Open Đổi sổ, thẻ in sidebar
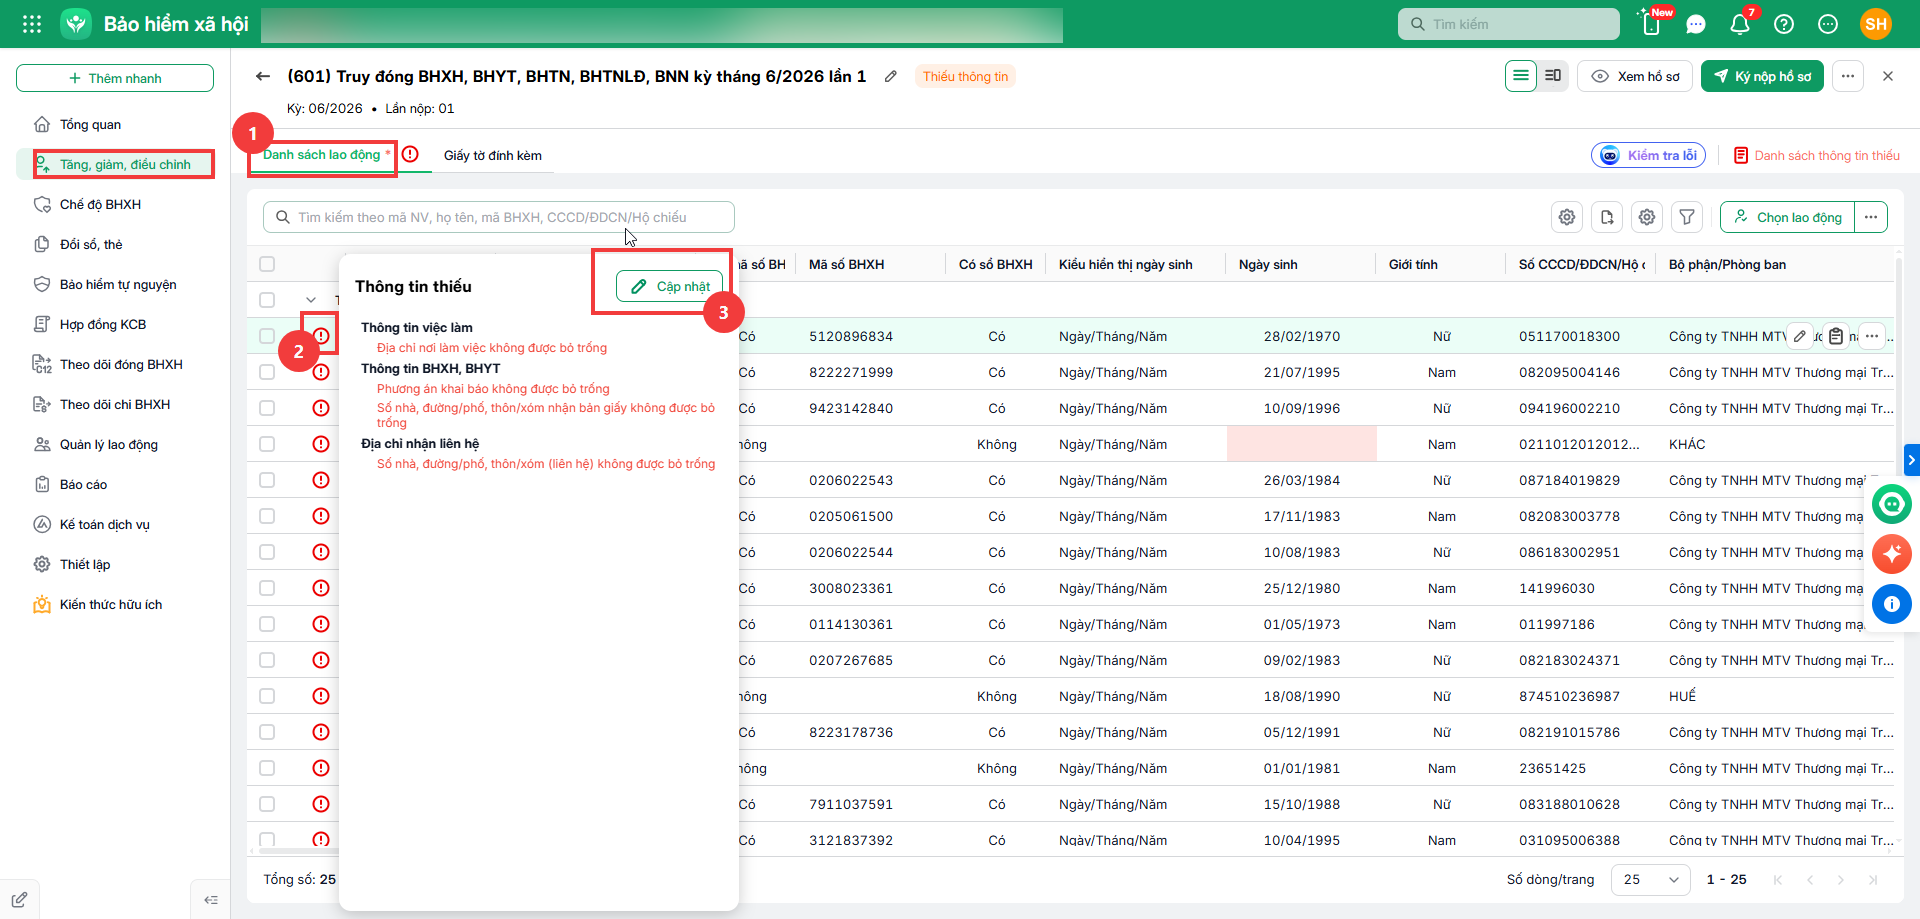Screen dimensions: 1920x919 116,244
